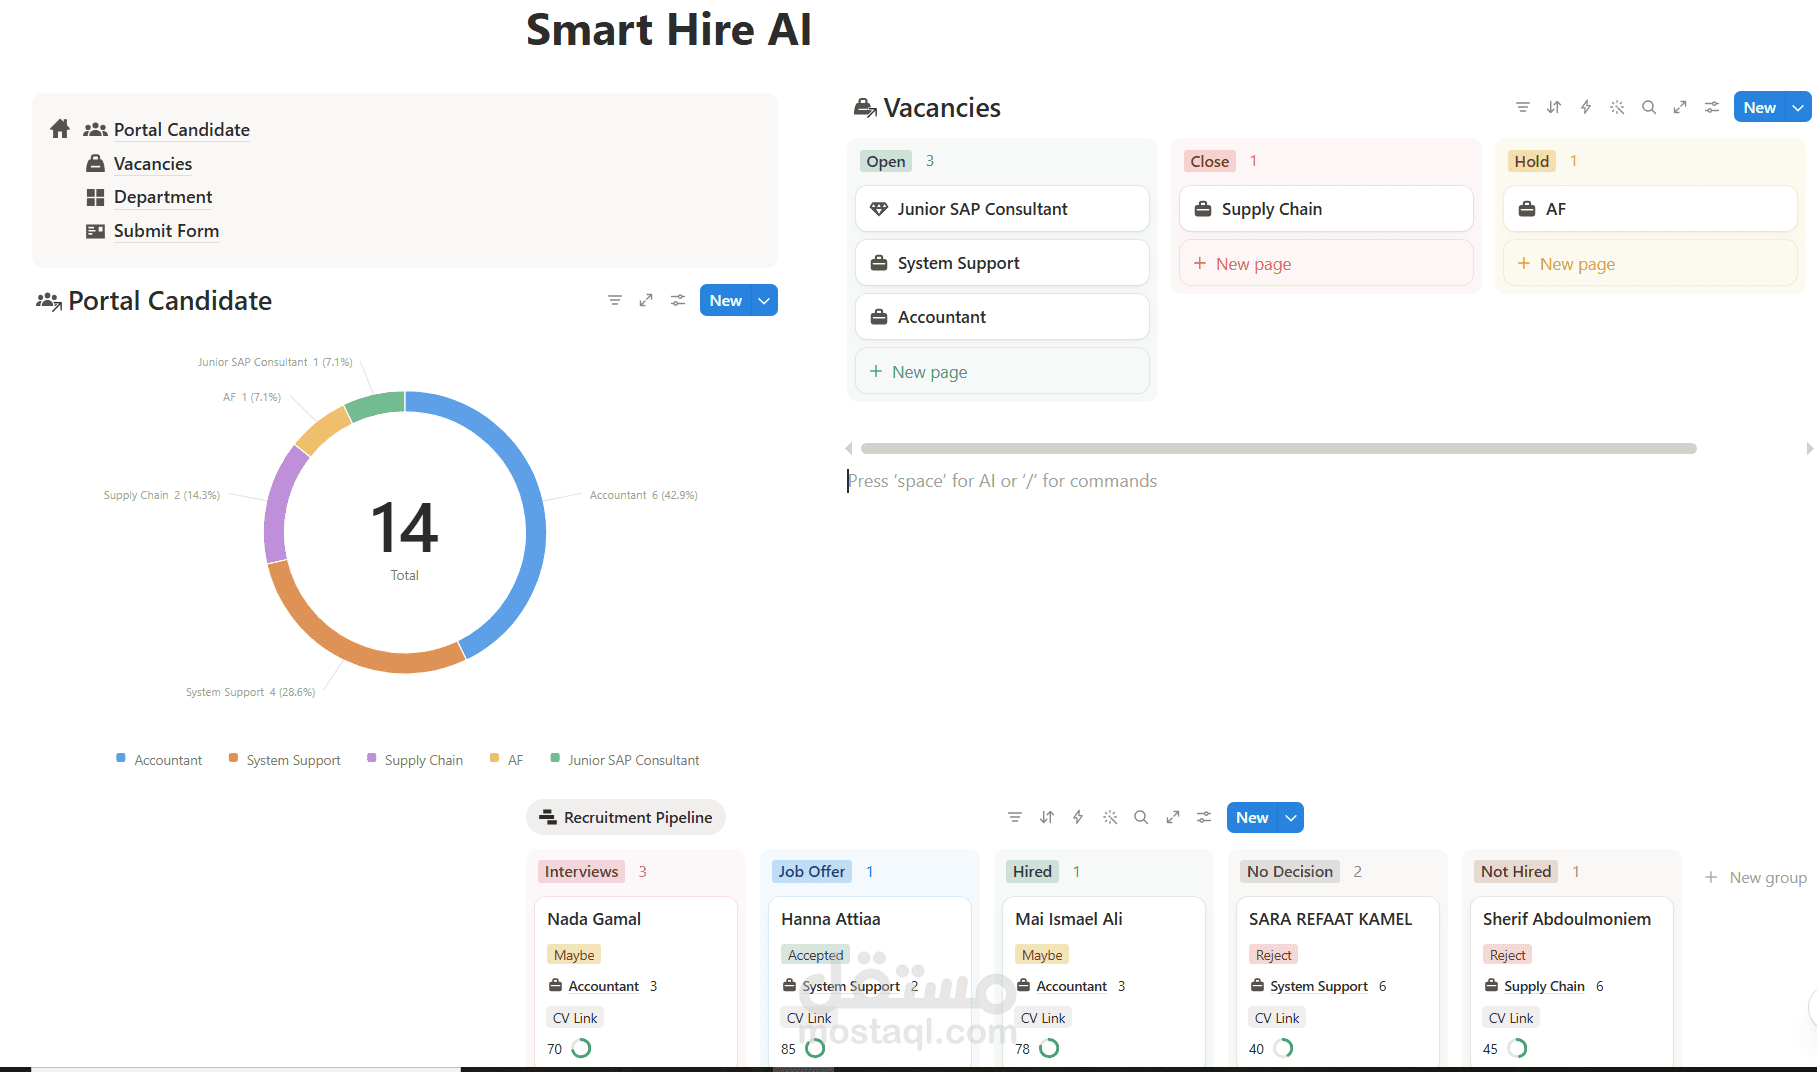Add New page under Open column
This screenshot has height=1072, width=1817.
click(x=1002, y=372)
